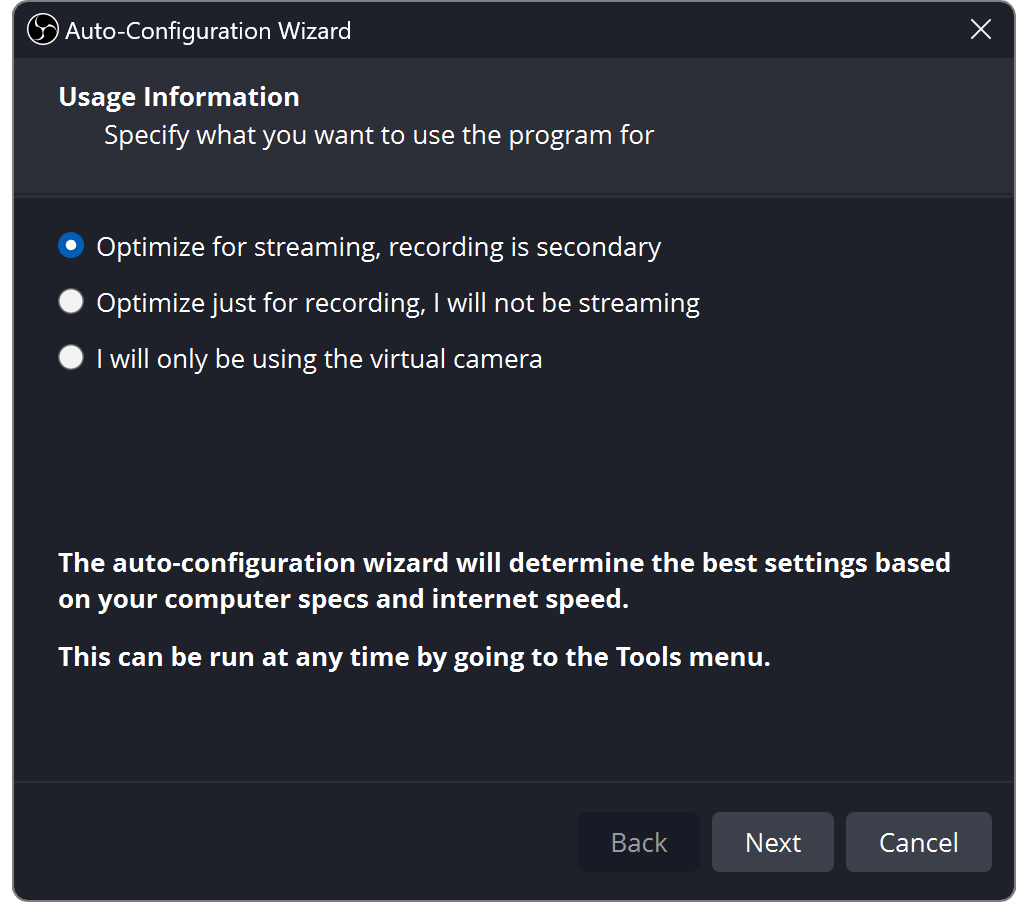Enable the streaming optimization radio button
Viewport: 1028px width, 914px height.
[x=70, y=245]
